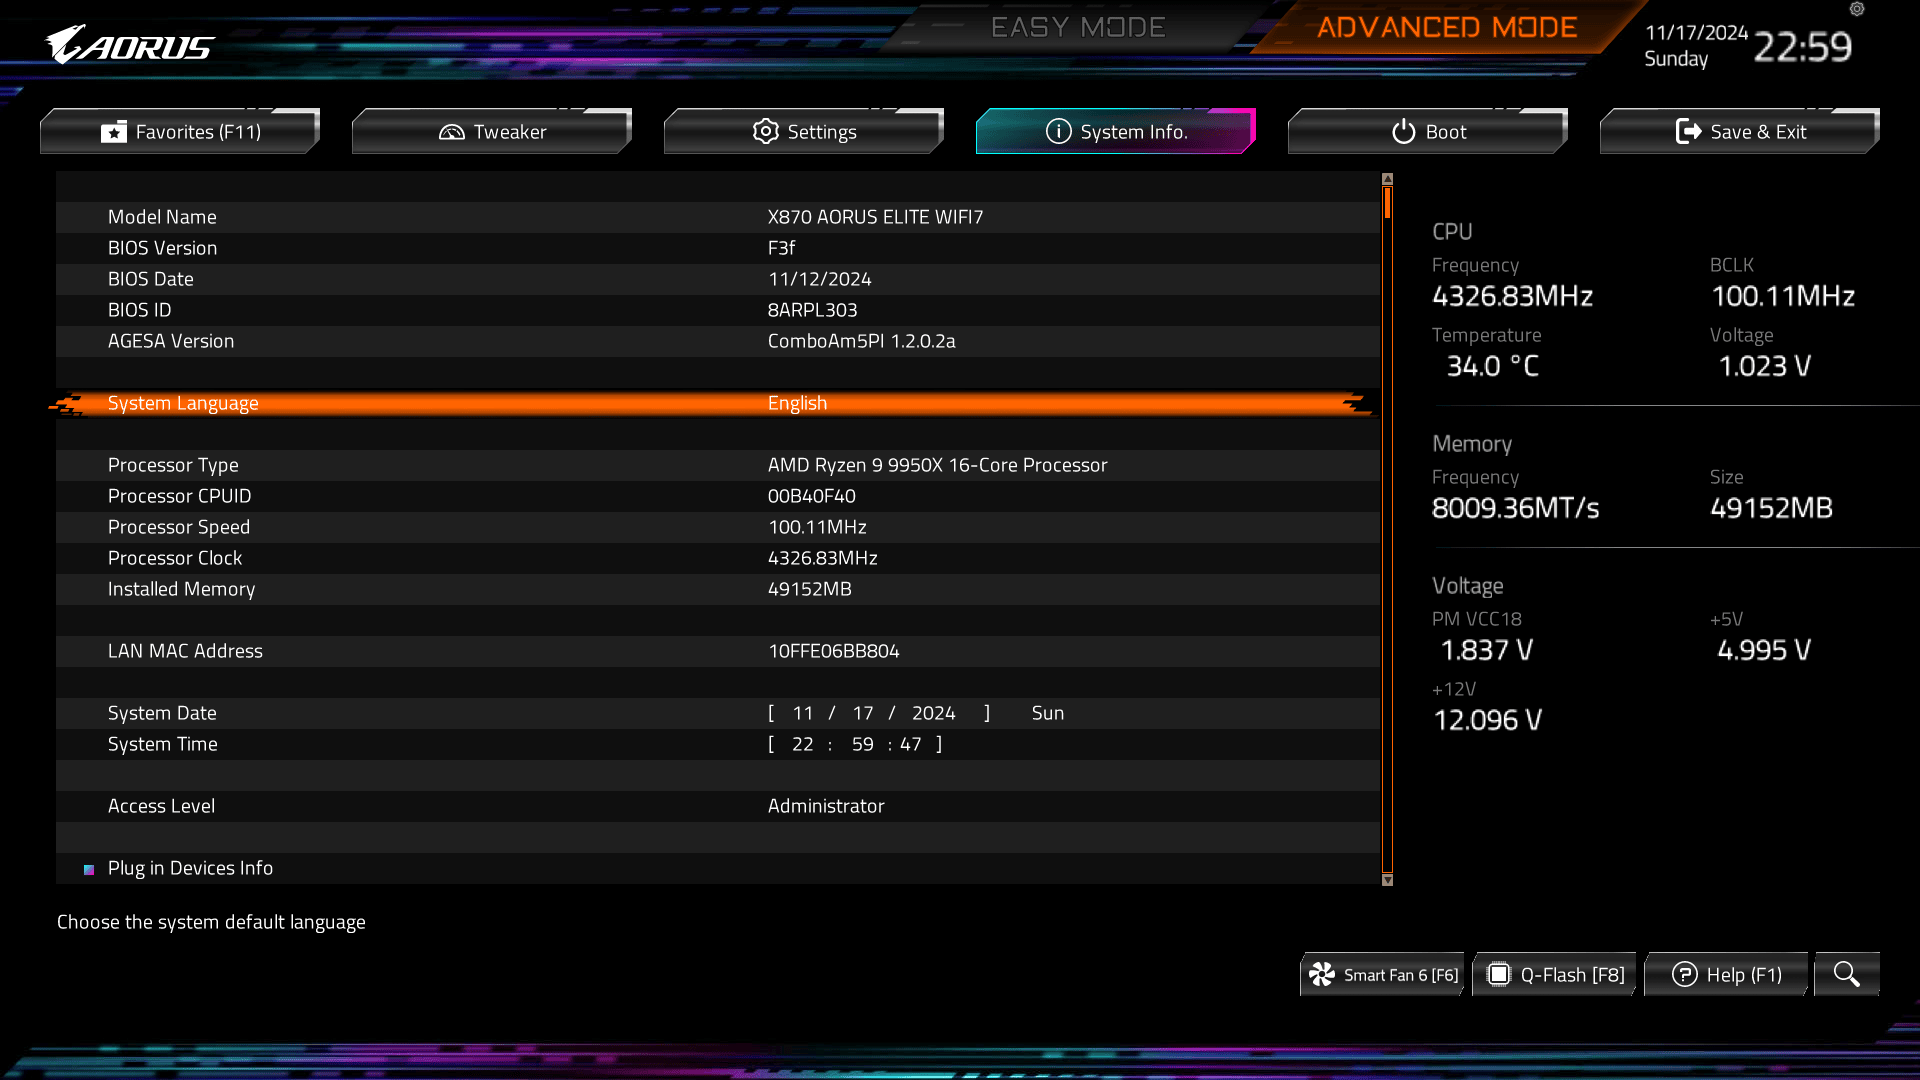1920x1080 pixels.
Task: Click the BIOS Version value F3f
Action: pyautogui.click(x=781, y=248)
